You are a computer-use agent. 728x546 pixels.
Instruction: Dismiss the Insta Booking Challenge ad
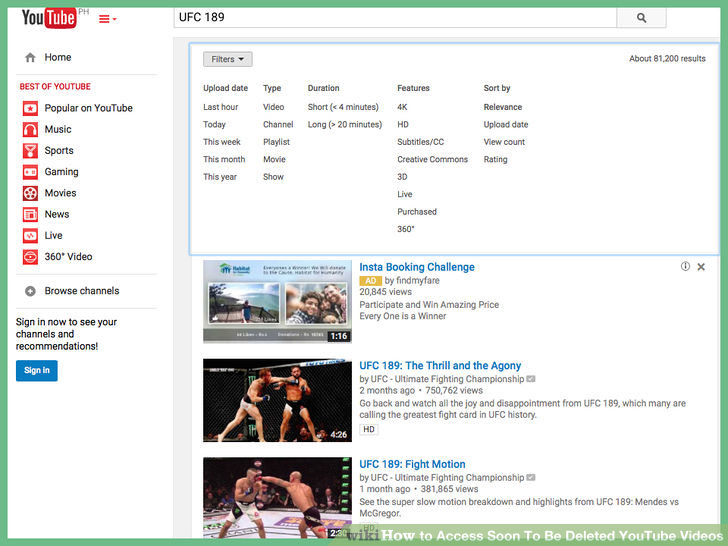(x=701, y=266)
